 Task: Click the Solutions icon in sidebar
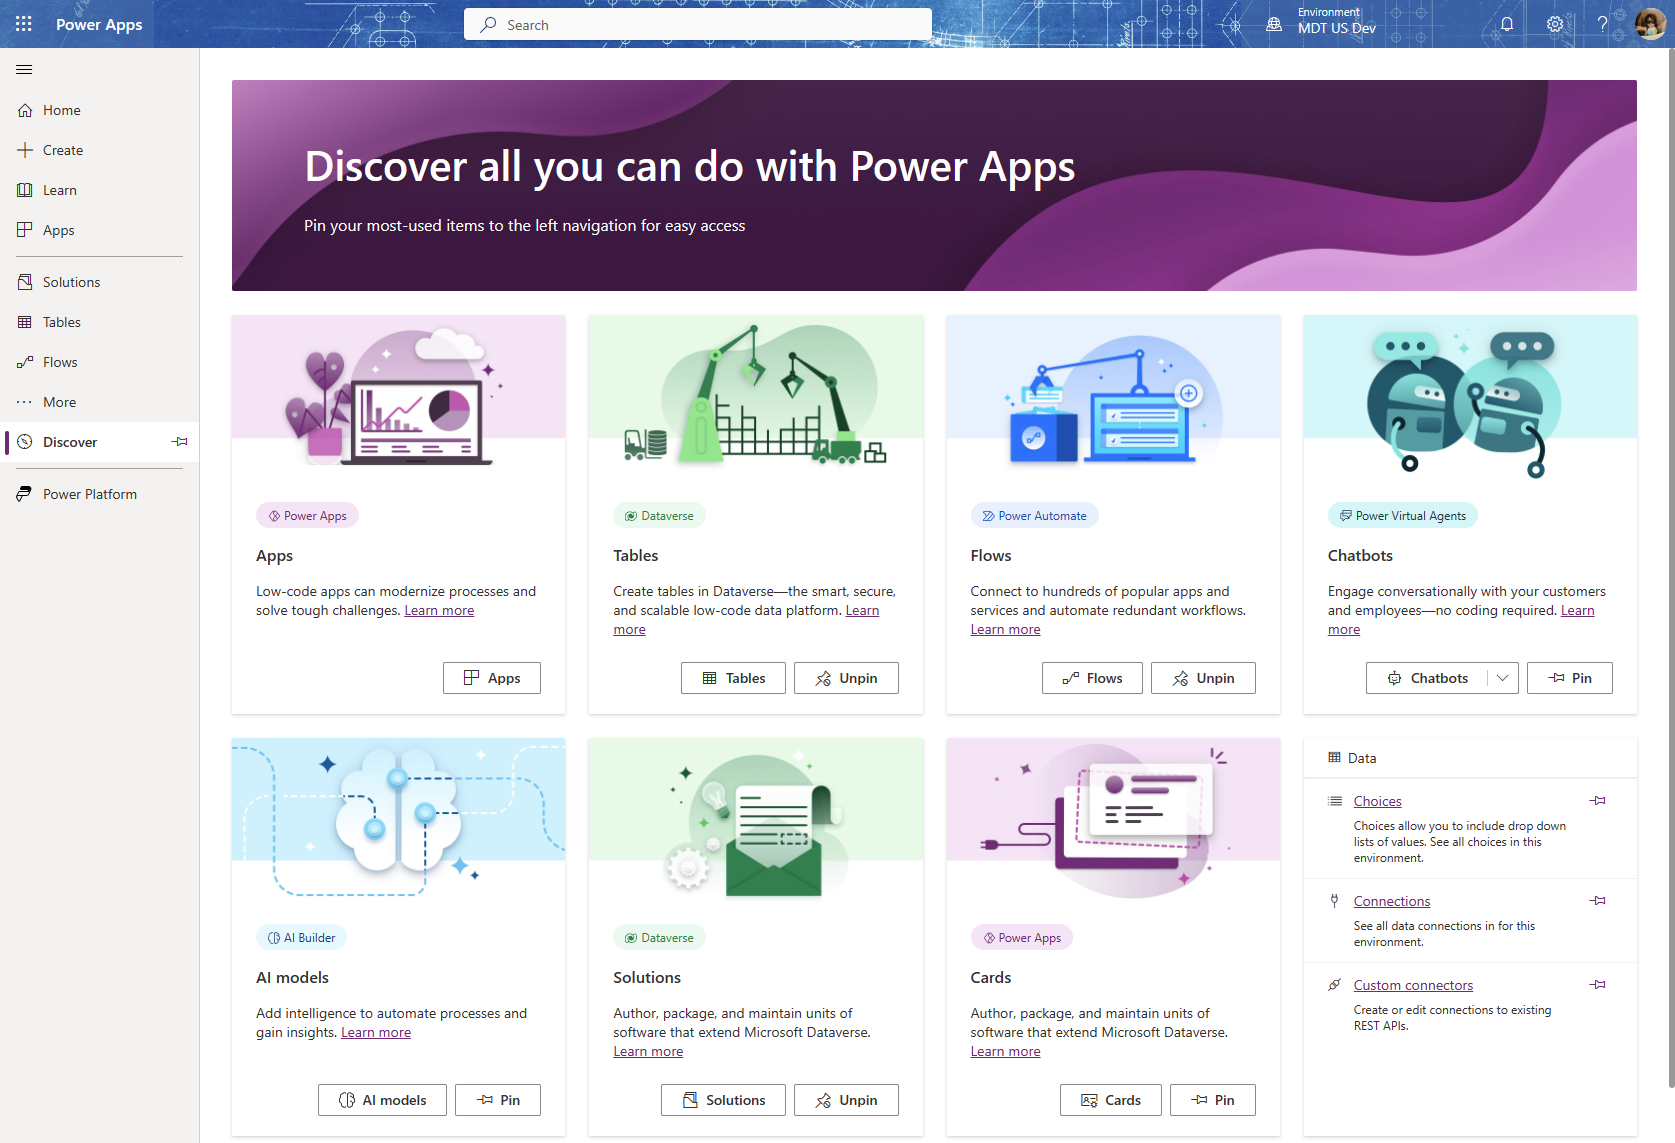(x=25, y=282)
